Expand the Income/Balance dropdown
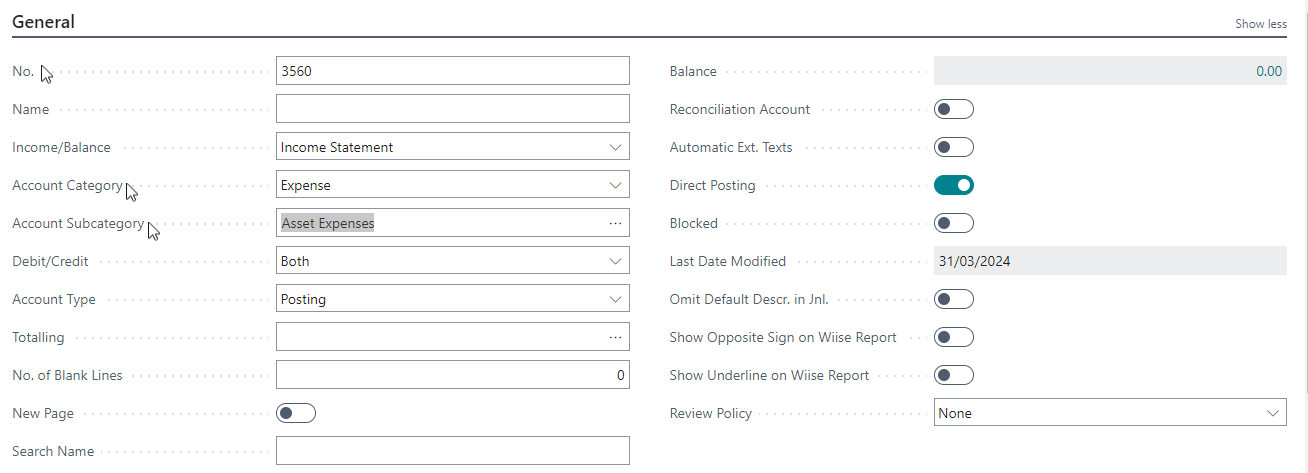 tap(452, 147)
